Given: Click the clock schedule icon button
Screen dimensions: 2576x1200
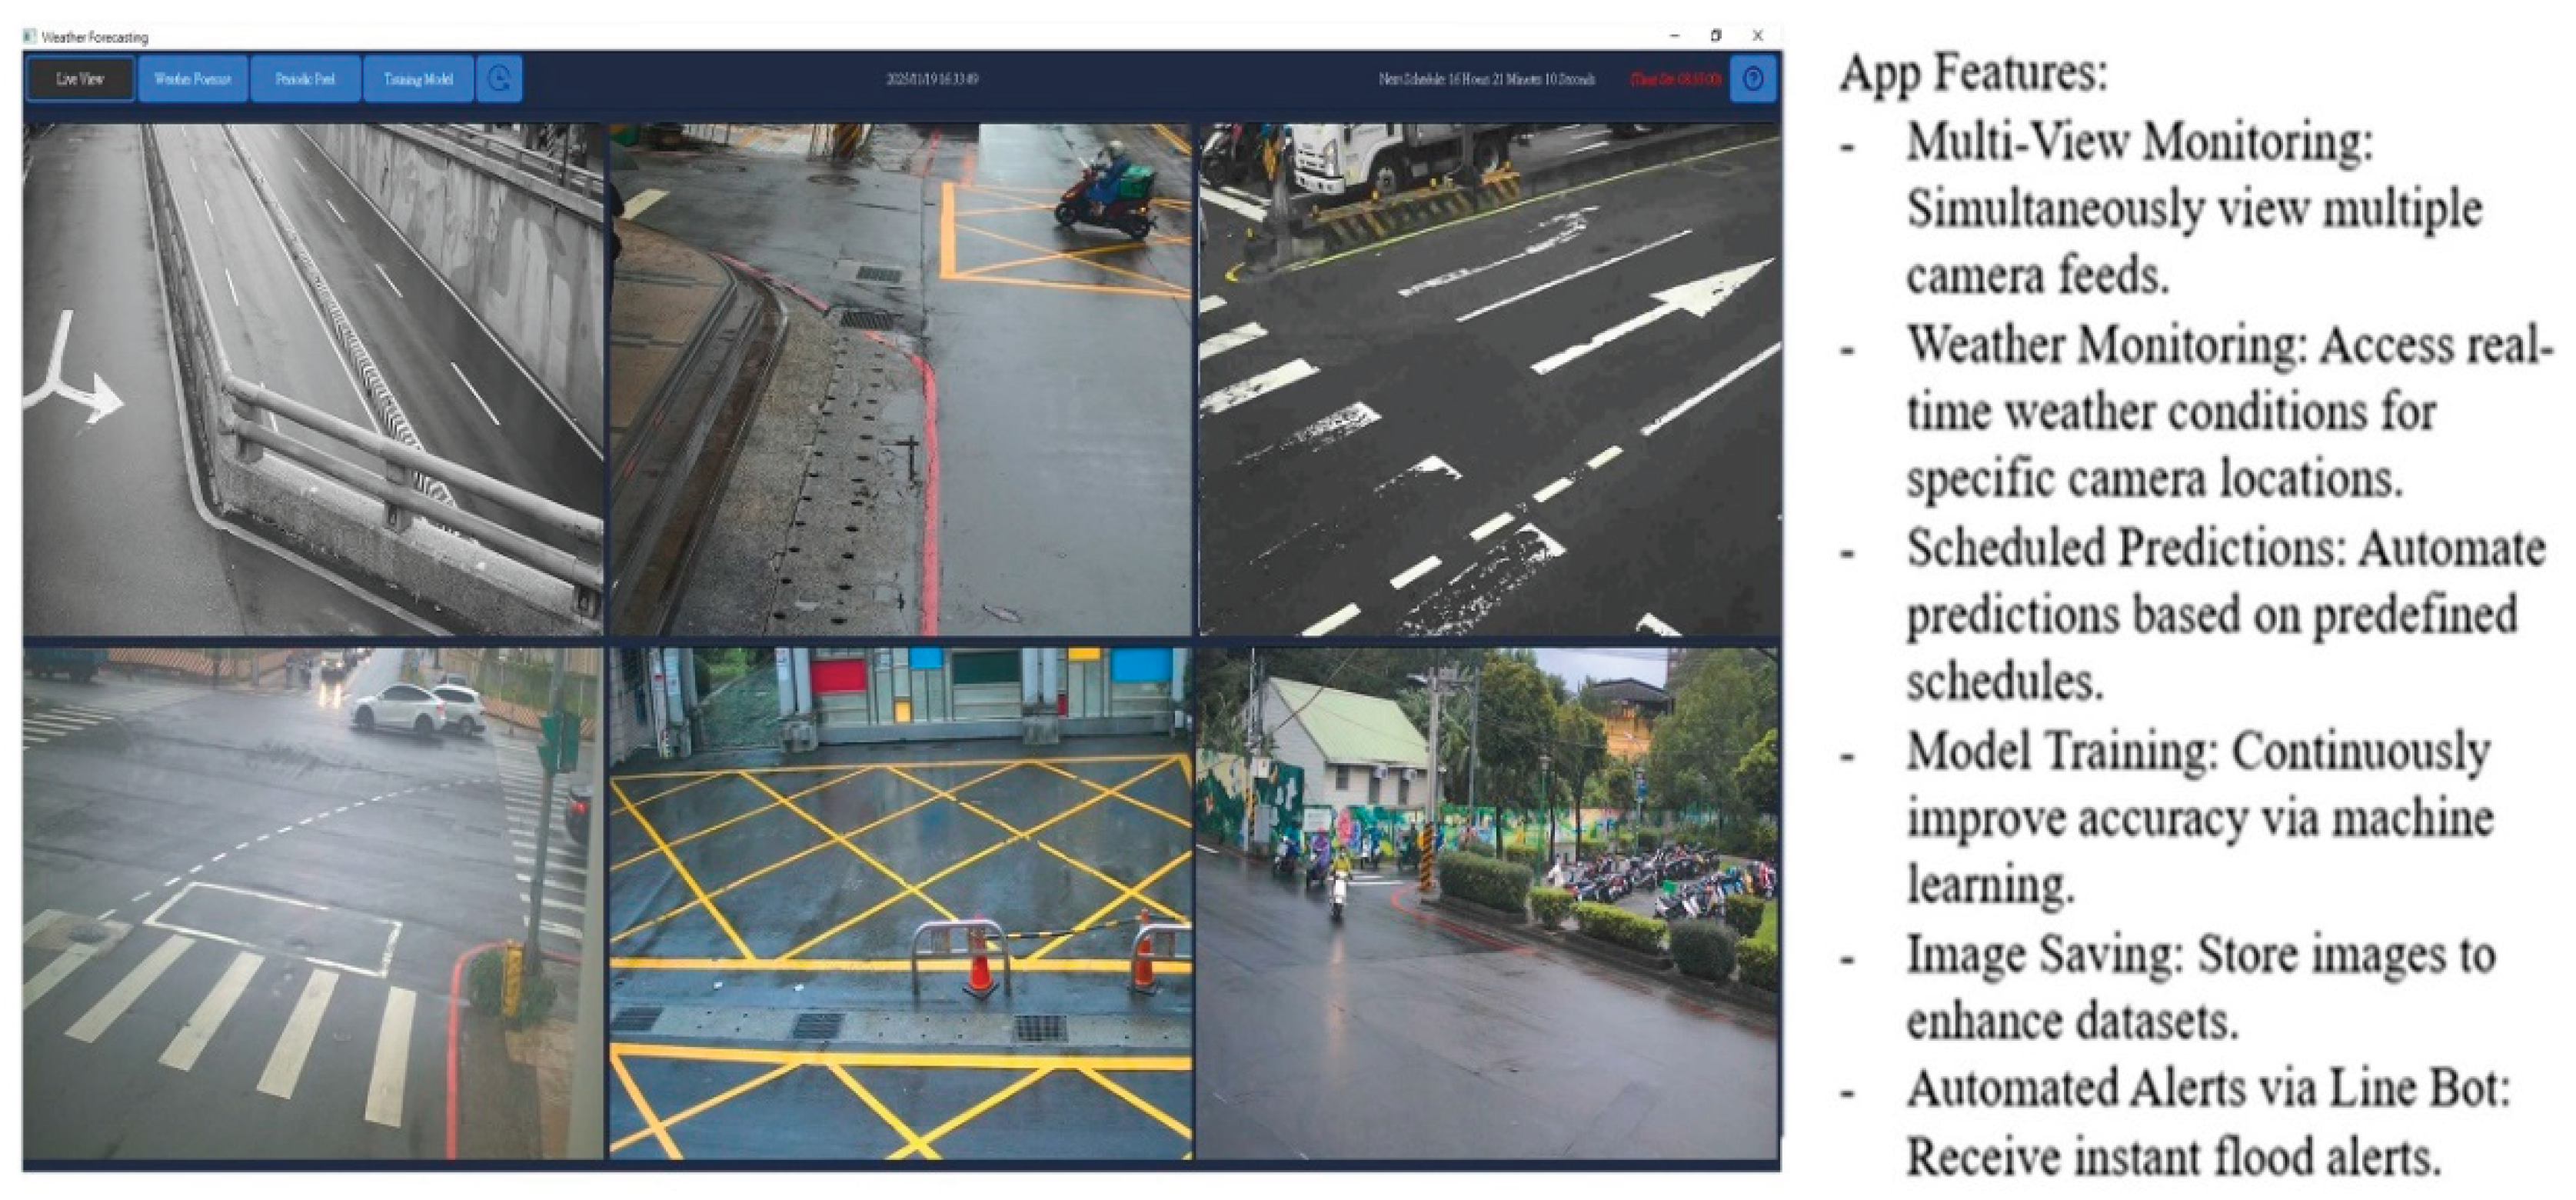Looking at the screenshot, I should 499,79.
